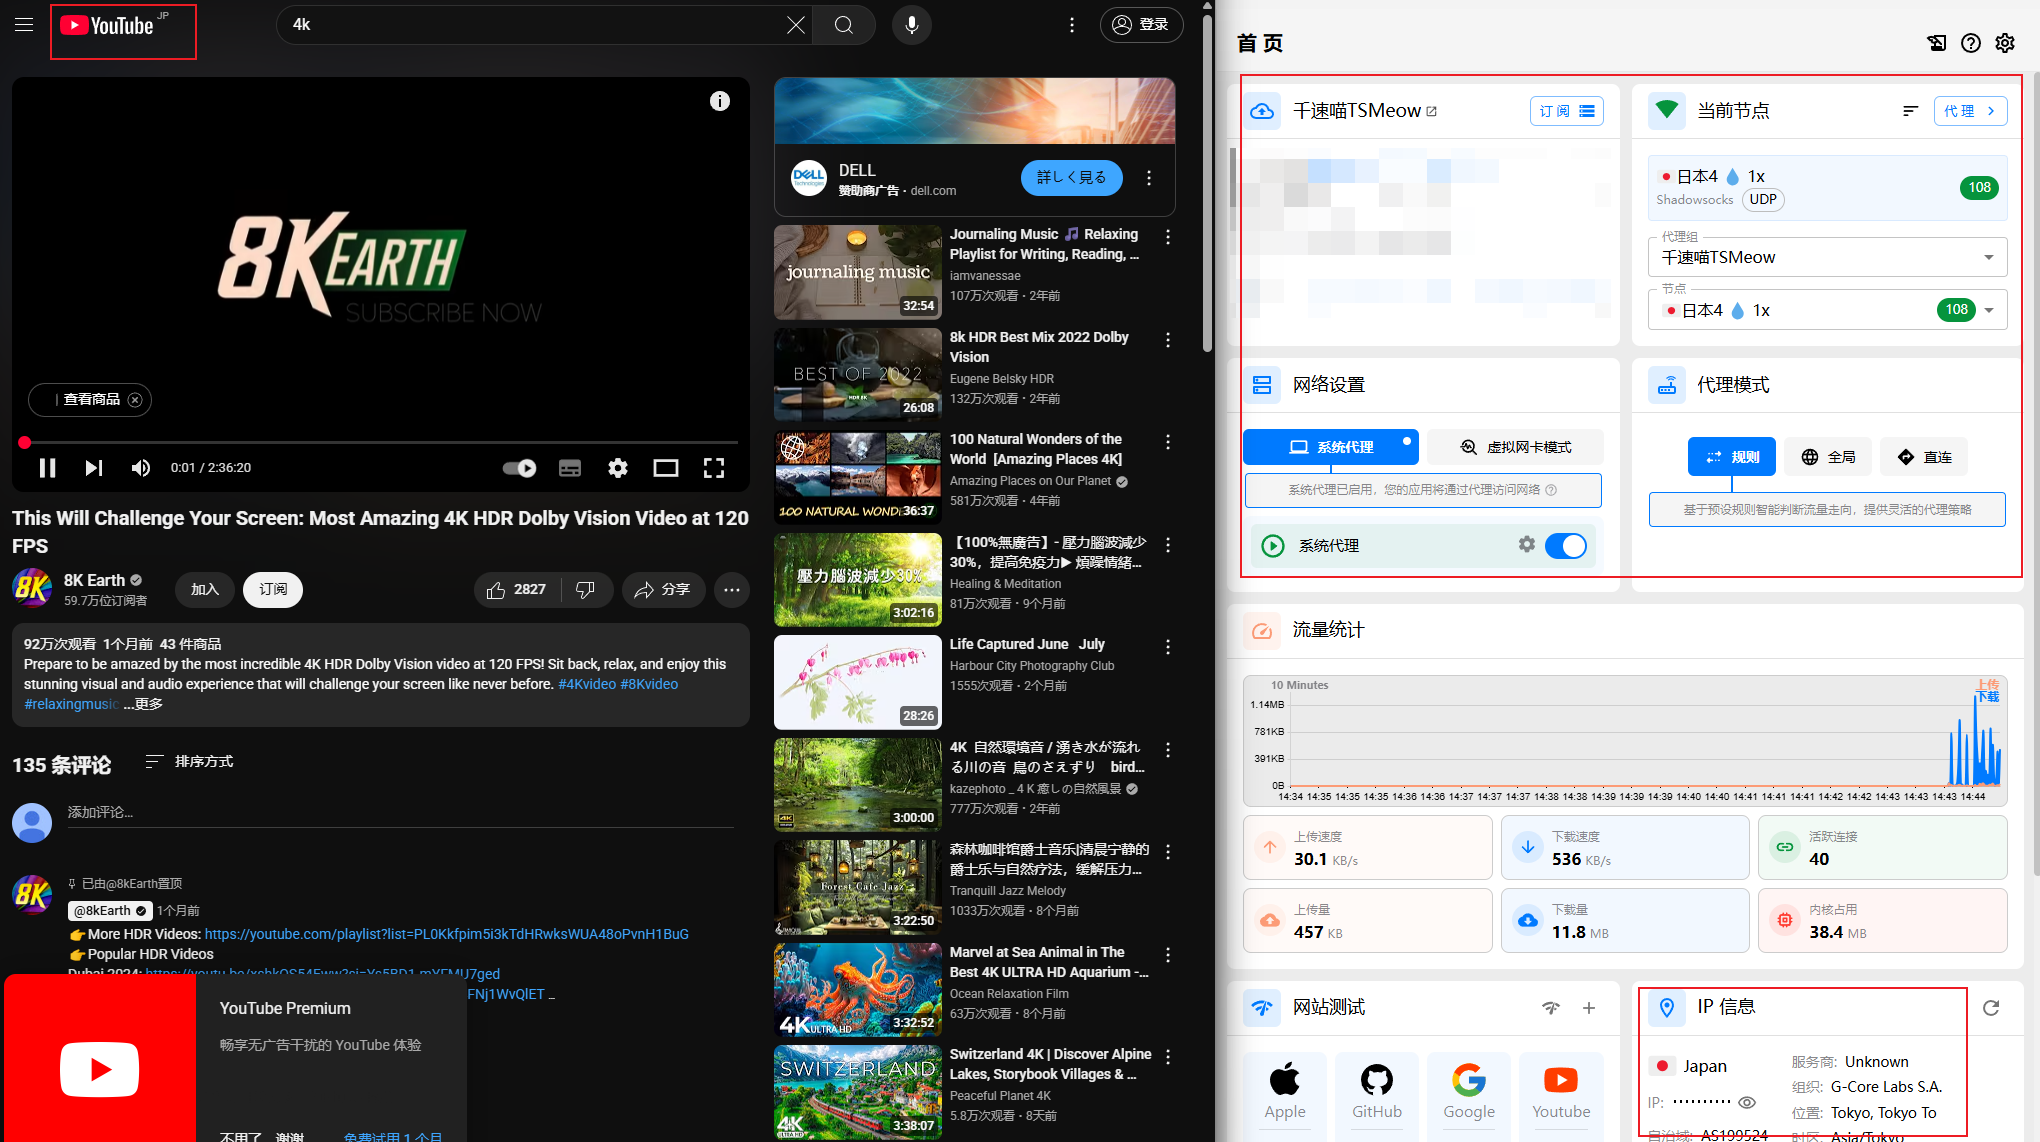Open DELL ad options menu

[1149, 178]
